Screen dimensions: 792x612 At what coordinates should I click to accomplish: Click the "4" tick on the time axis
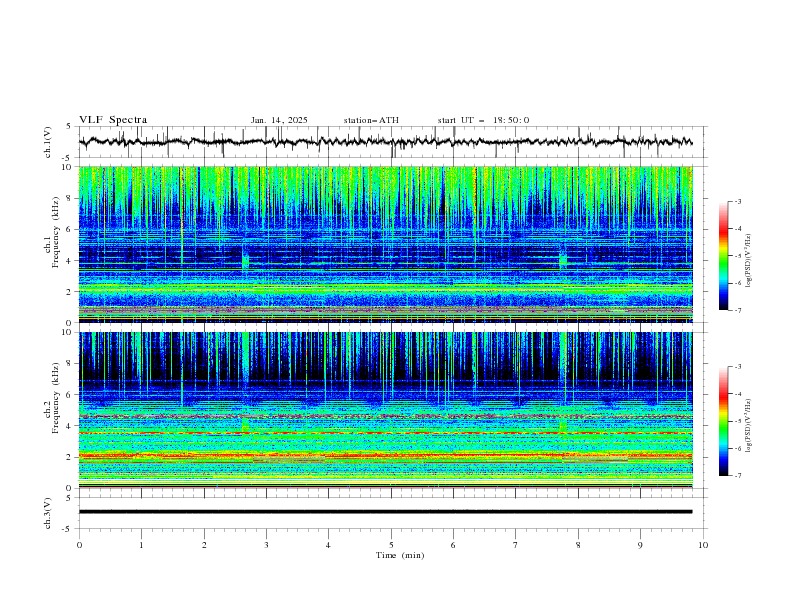[328, 545]
